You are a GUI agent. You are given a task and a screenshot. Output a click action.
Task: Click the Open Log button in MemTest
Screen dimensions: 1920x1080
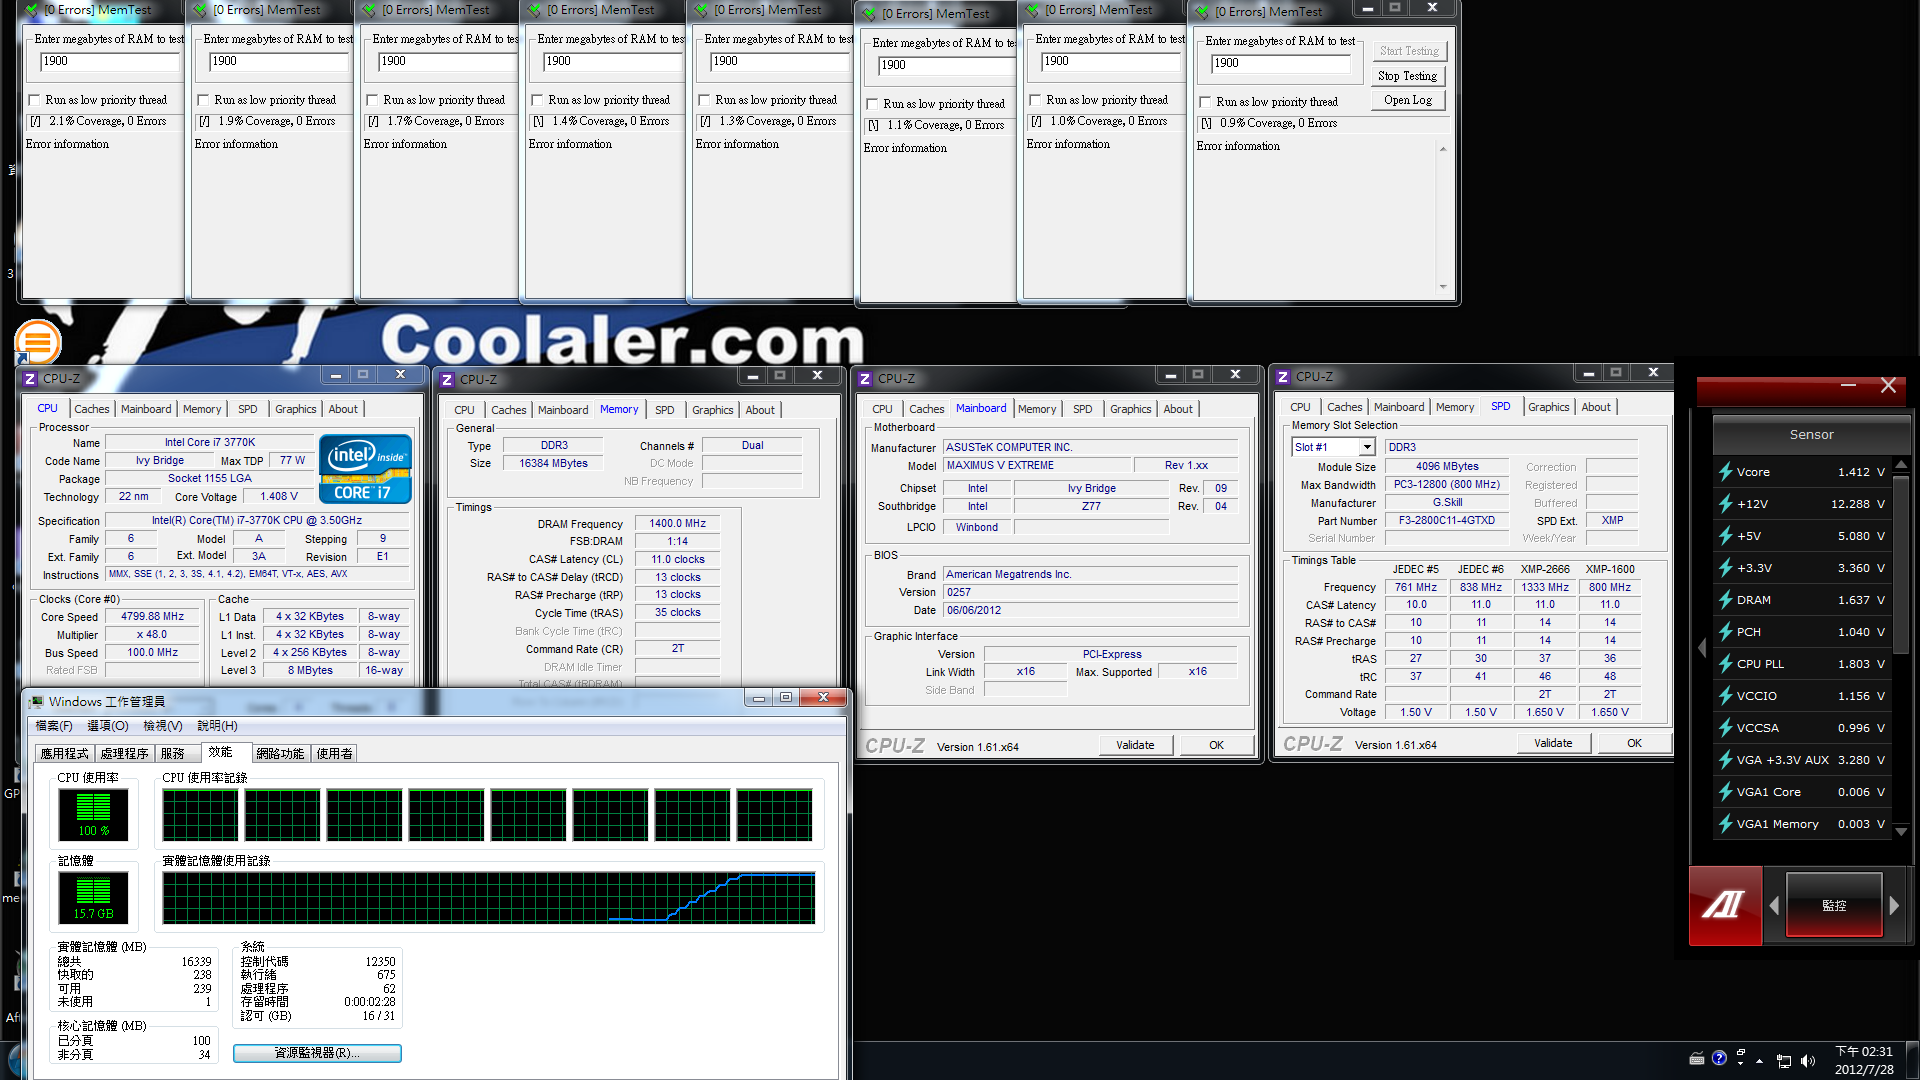click(x=1407, y=100)
